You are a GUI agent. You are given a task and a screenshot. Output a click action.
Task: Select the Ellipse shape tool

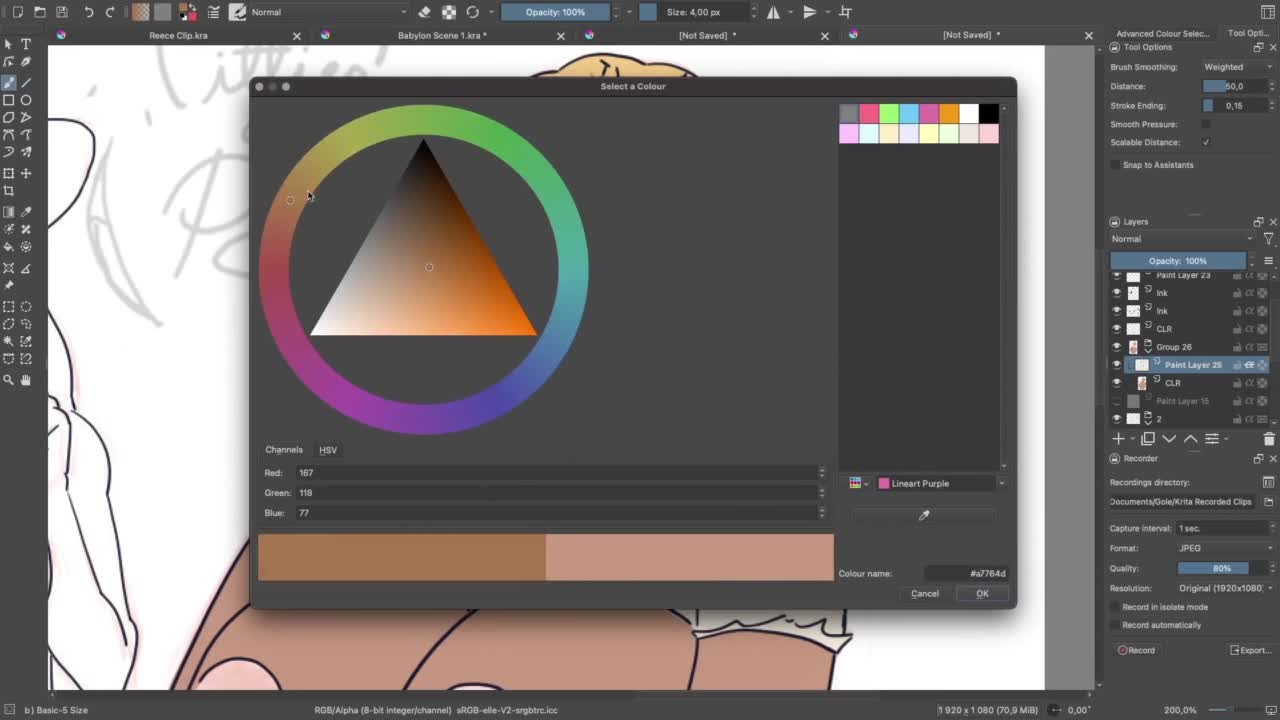(26, 100)
